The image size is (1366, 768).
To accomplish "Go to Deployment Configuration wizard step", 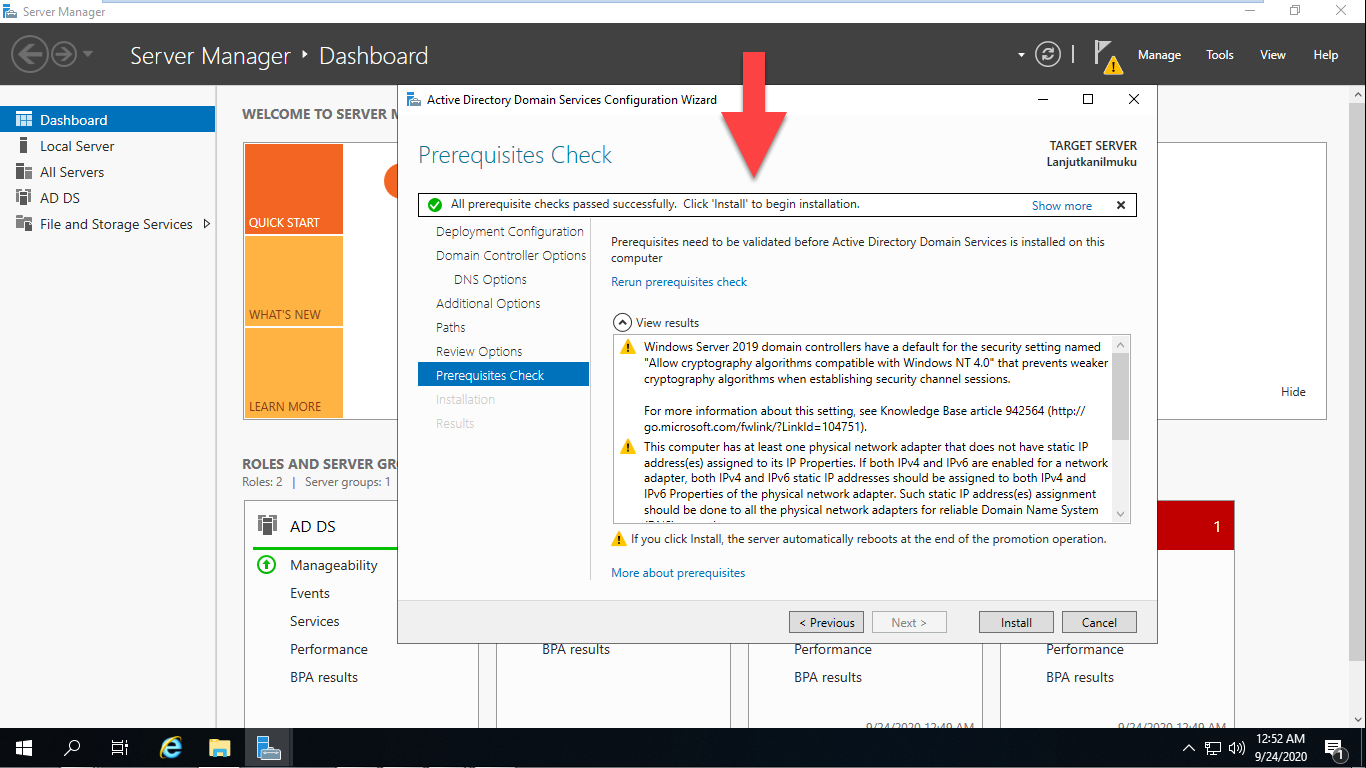I will [510, 231].
